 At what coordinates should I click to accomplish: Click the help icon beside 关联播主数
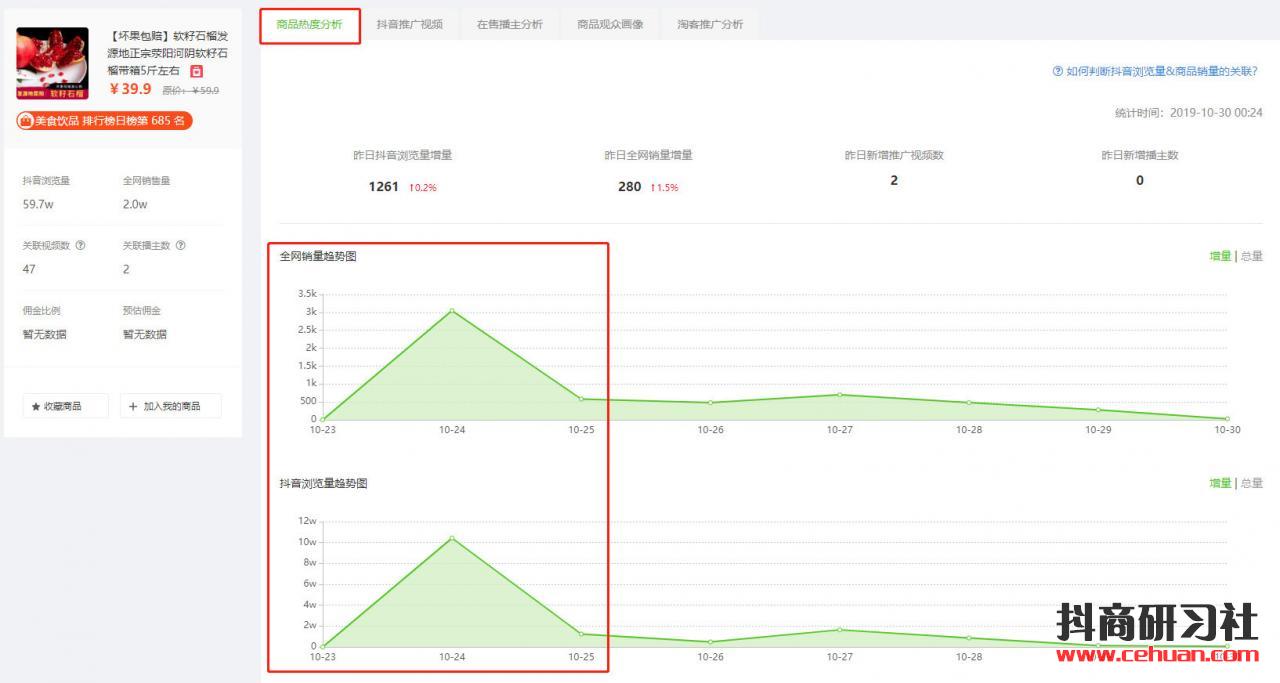click(181, 245)
